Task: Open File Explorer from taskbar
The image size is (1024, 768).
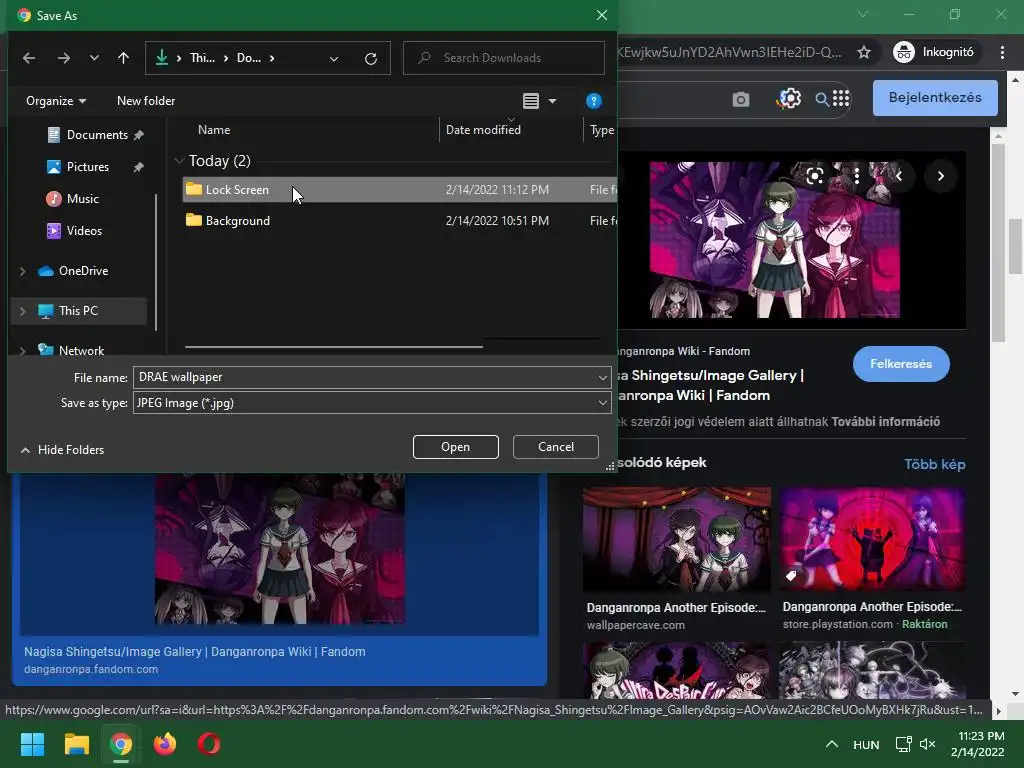Action: pos(76,744)
